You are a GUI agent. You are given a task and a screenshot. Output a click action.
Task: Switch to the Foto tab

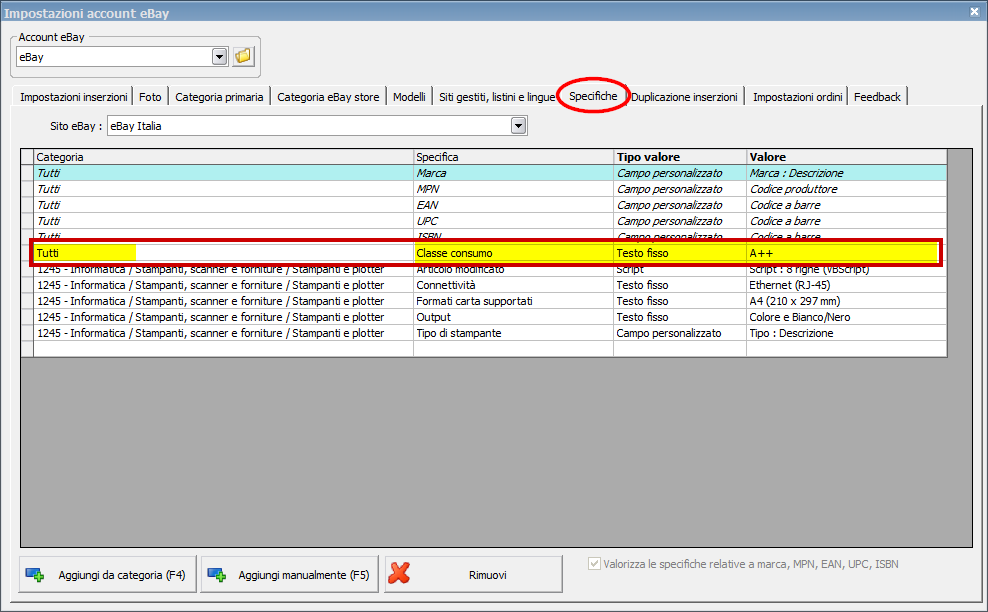(x=150, y=97)
